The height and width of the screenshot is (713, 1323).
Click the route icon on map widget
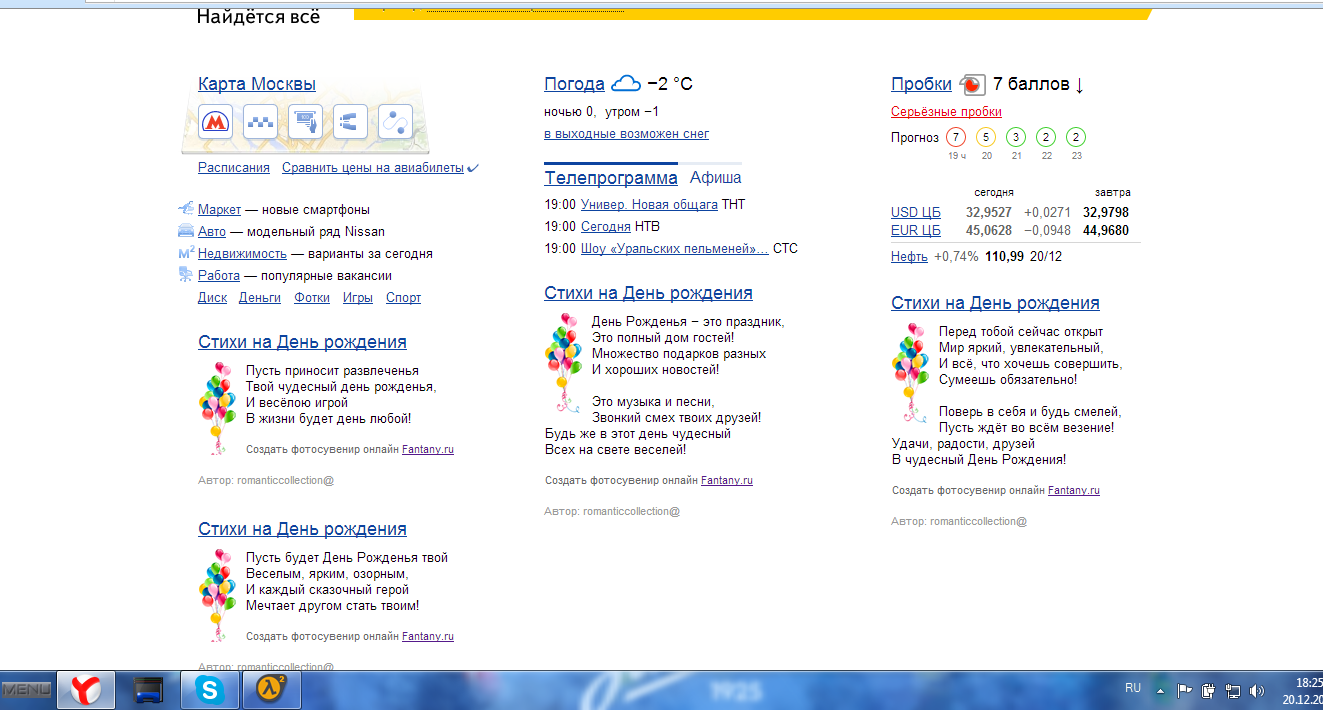click(395, 122)
